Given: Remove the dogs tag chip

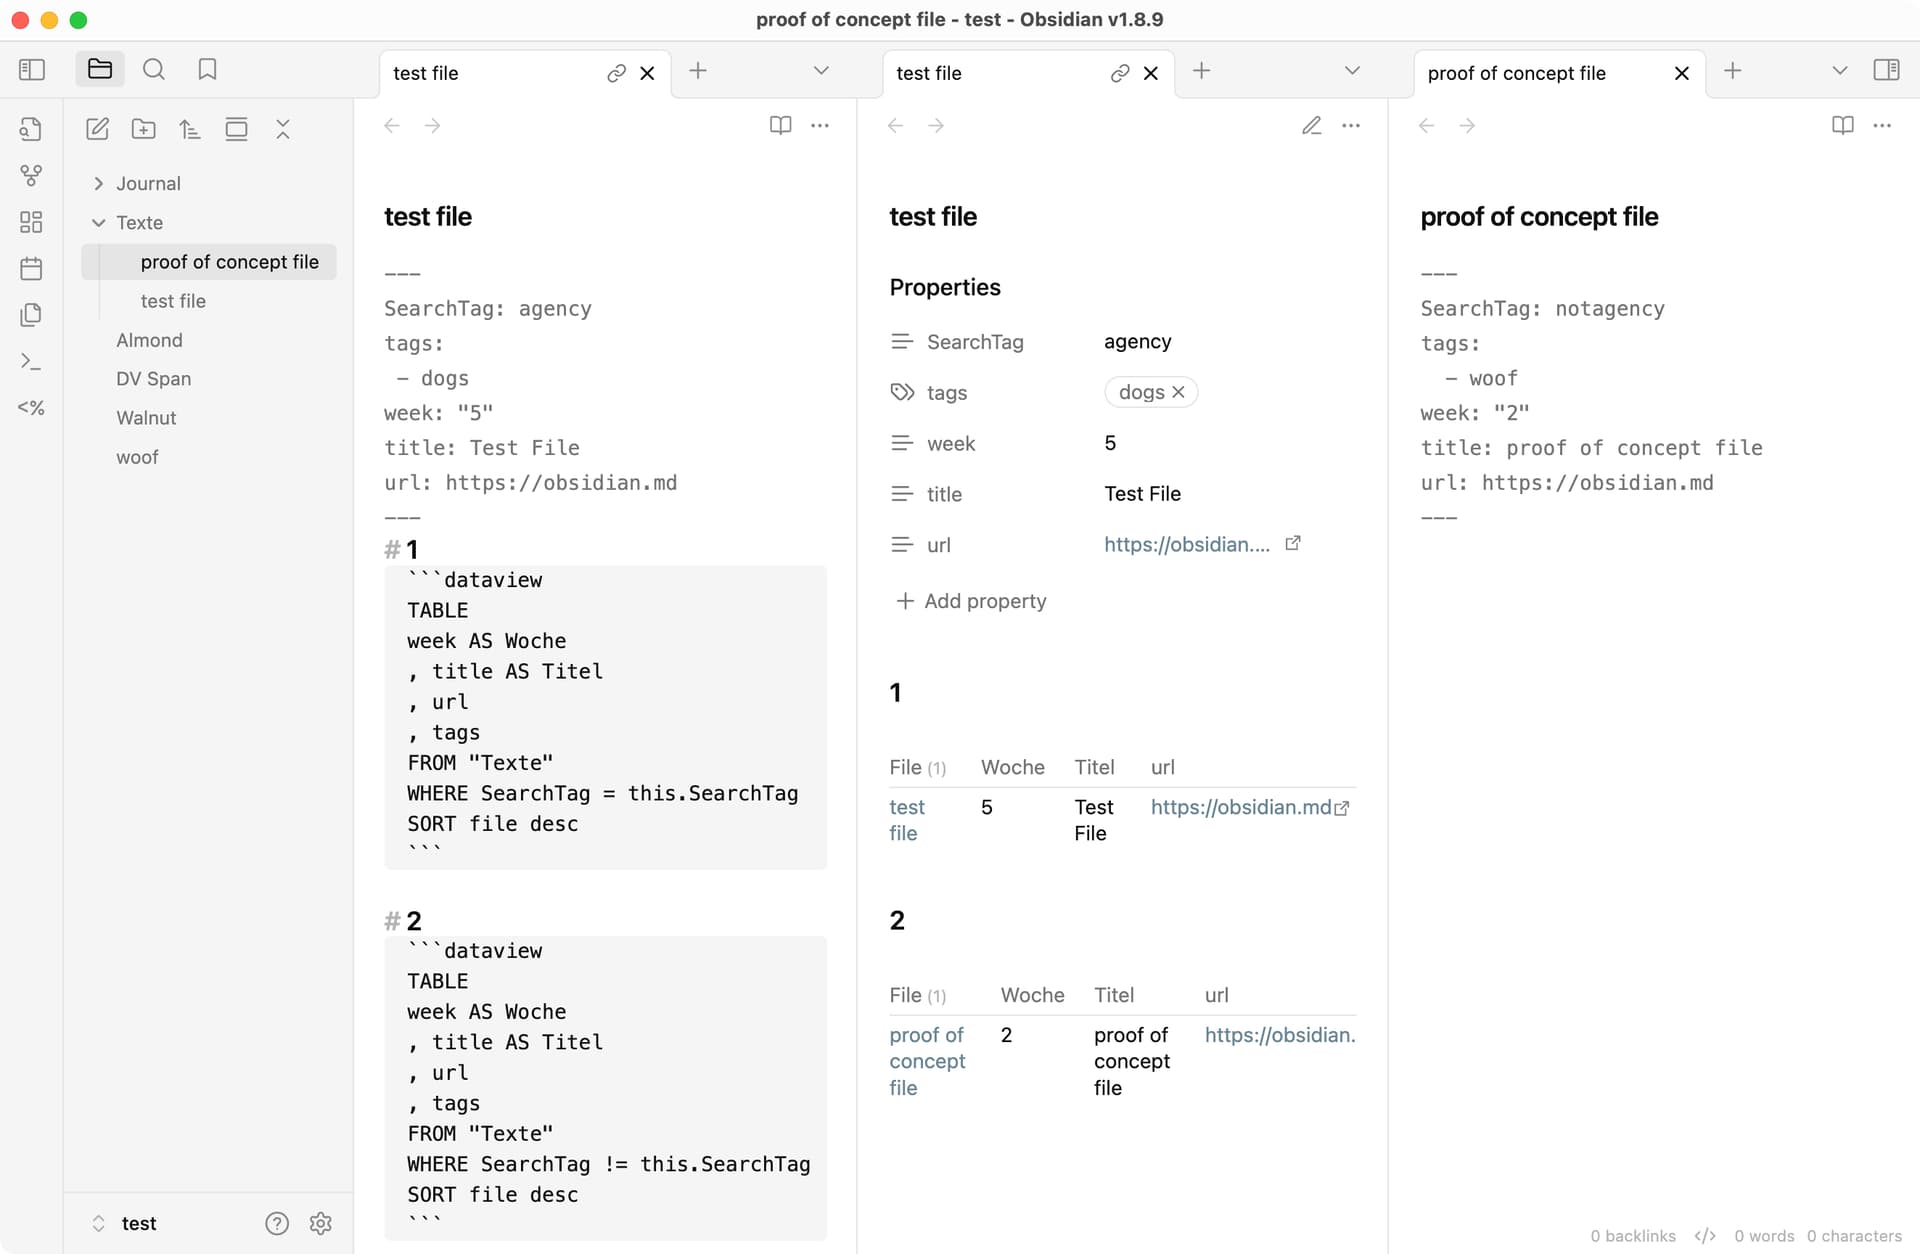Looking at the screenshot, I should (x=1178, y=392).
